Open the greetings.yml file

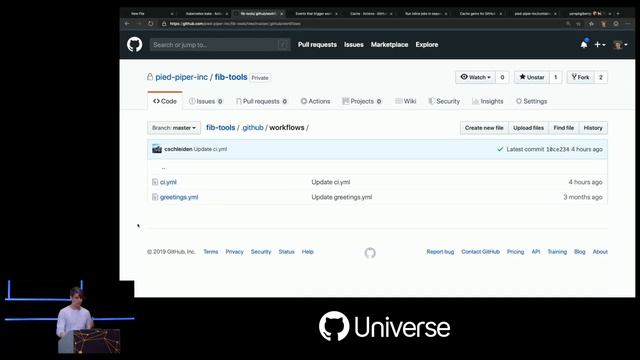[179, 197]
